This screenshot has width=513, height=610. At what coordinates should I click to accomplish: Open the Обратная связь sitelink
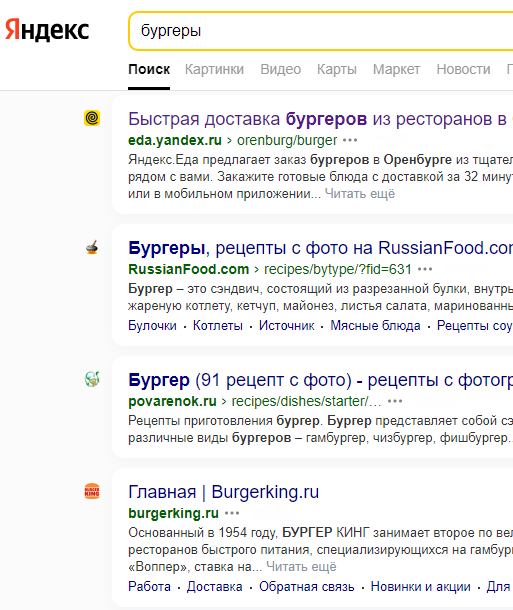[306, 587]
